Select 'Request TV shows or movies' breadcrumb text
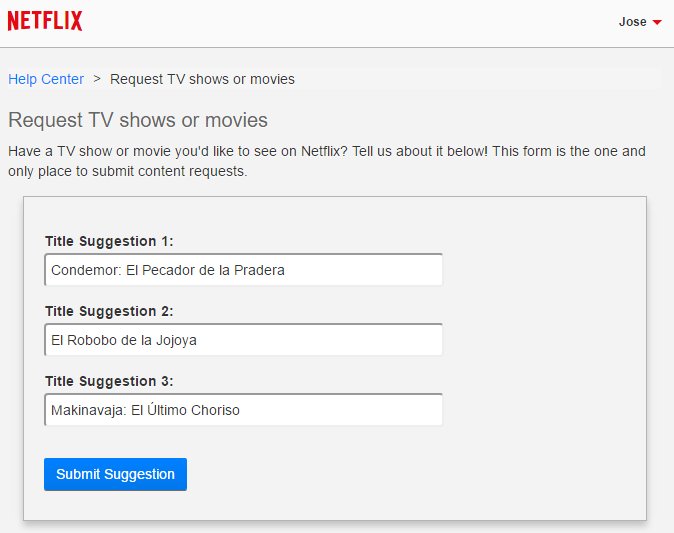This screenshot has width=674, height=533. click(x=202, y=79)
